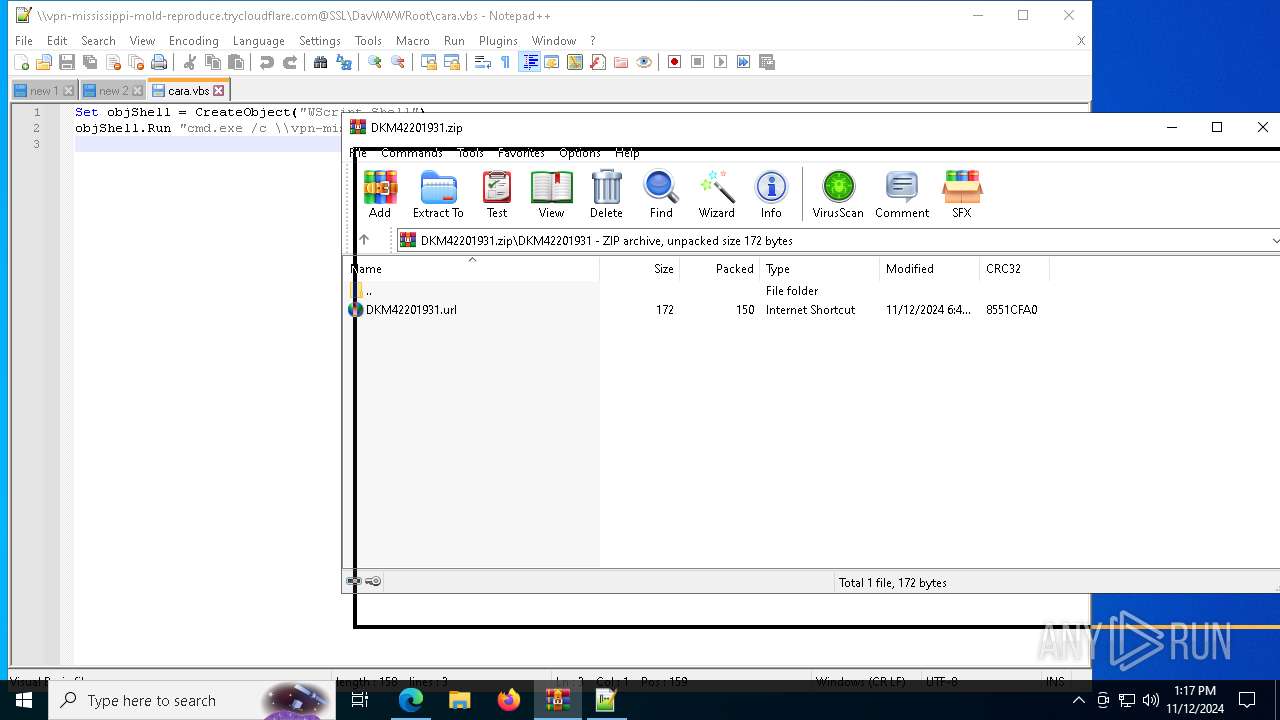Click Find binoculars icon in Notepad++
This screenshot has width=1280, height=720.
coord(321,62)
